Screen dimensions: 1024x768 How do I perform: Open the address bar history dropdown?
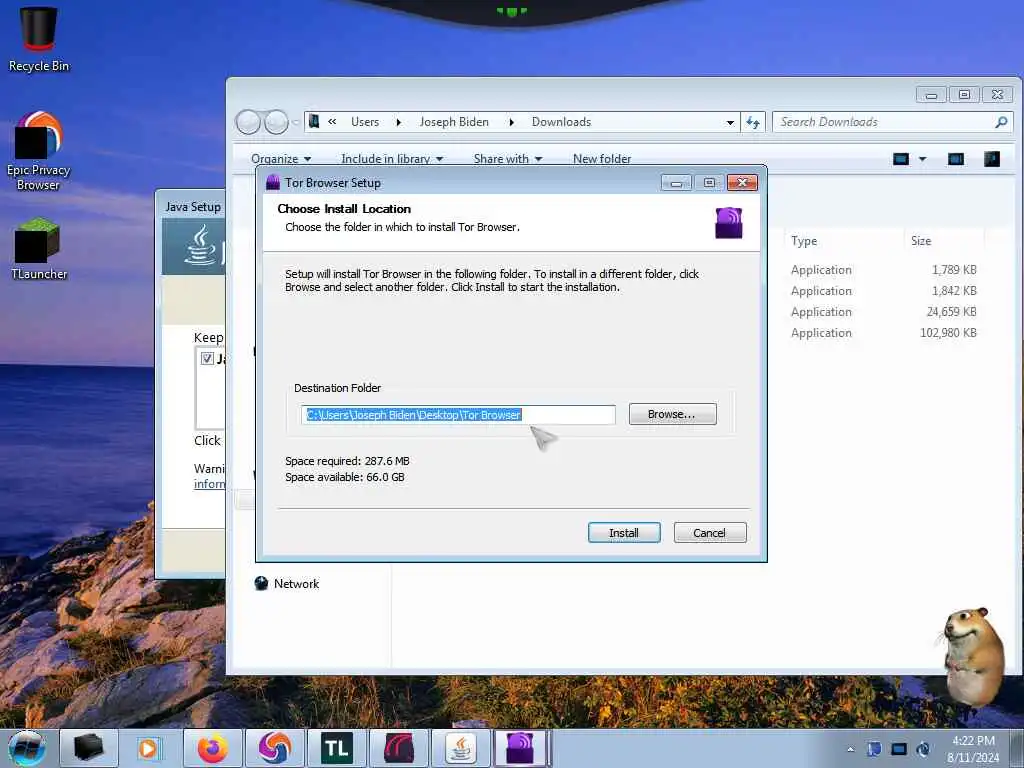tap(730, 122)
